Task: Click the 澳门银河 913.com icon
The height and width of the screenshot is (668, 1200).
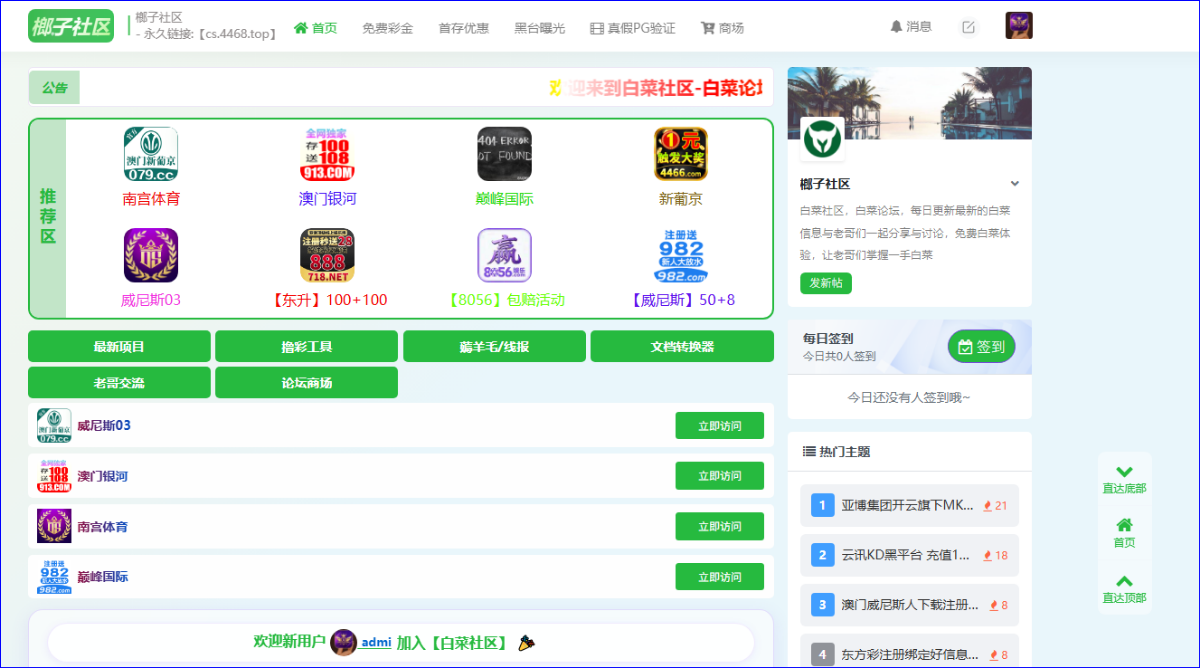Action: pos(327,154)
